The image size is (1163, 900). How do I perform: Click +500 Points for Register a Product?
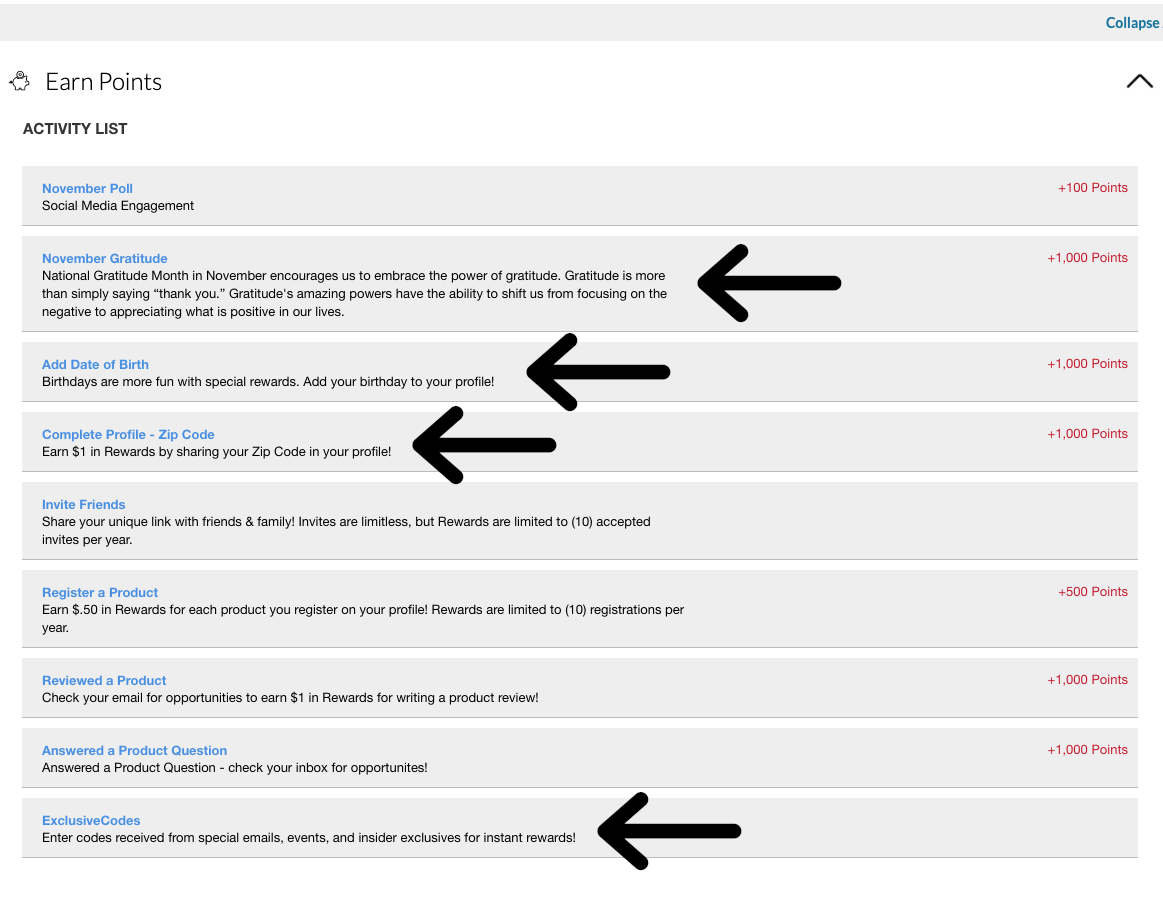(1093, 591)
